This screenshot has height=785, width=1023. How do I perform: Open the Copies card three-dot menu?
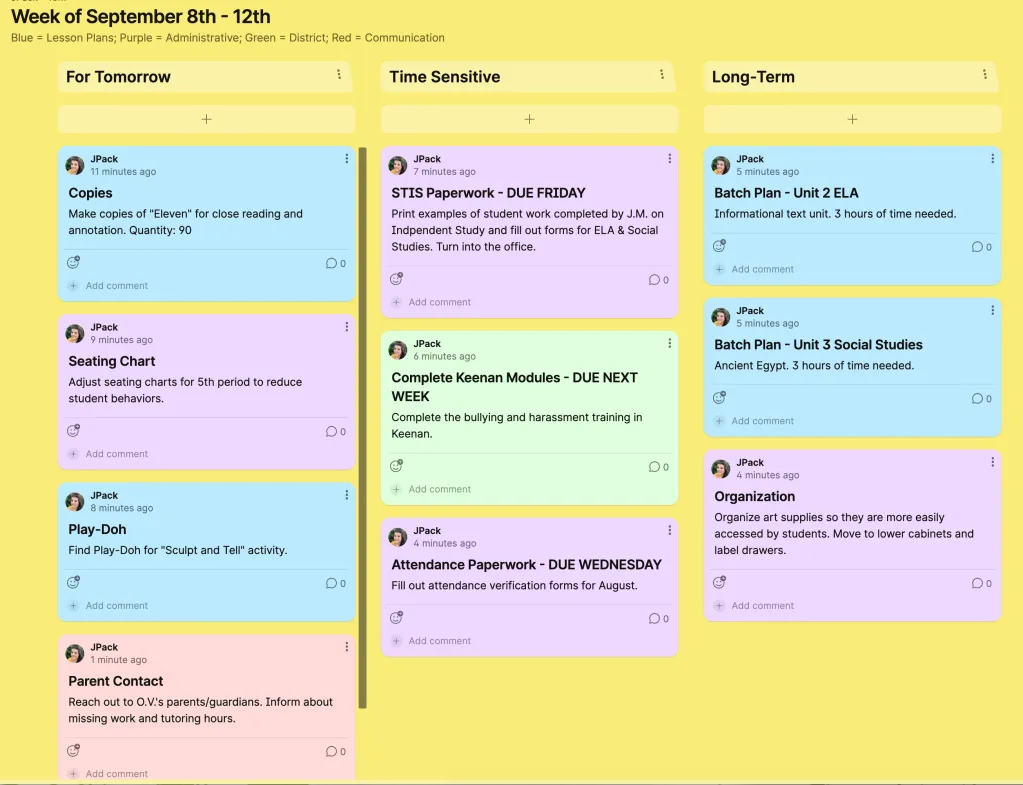coord(346,159)
